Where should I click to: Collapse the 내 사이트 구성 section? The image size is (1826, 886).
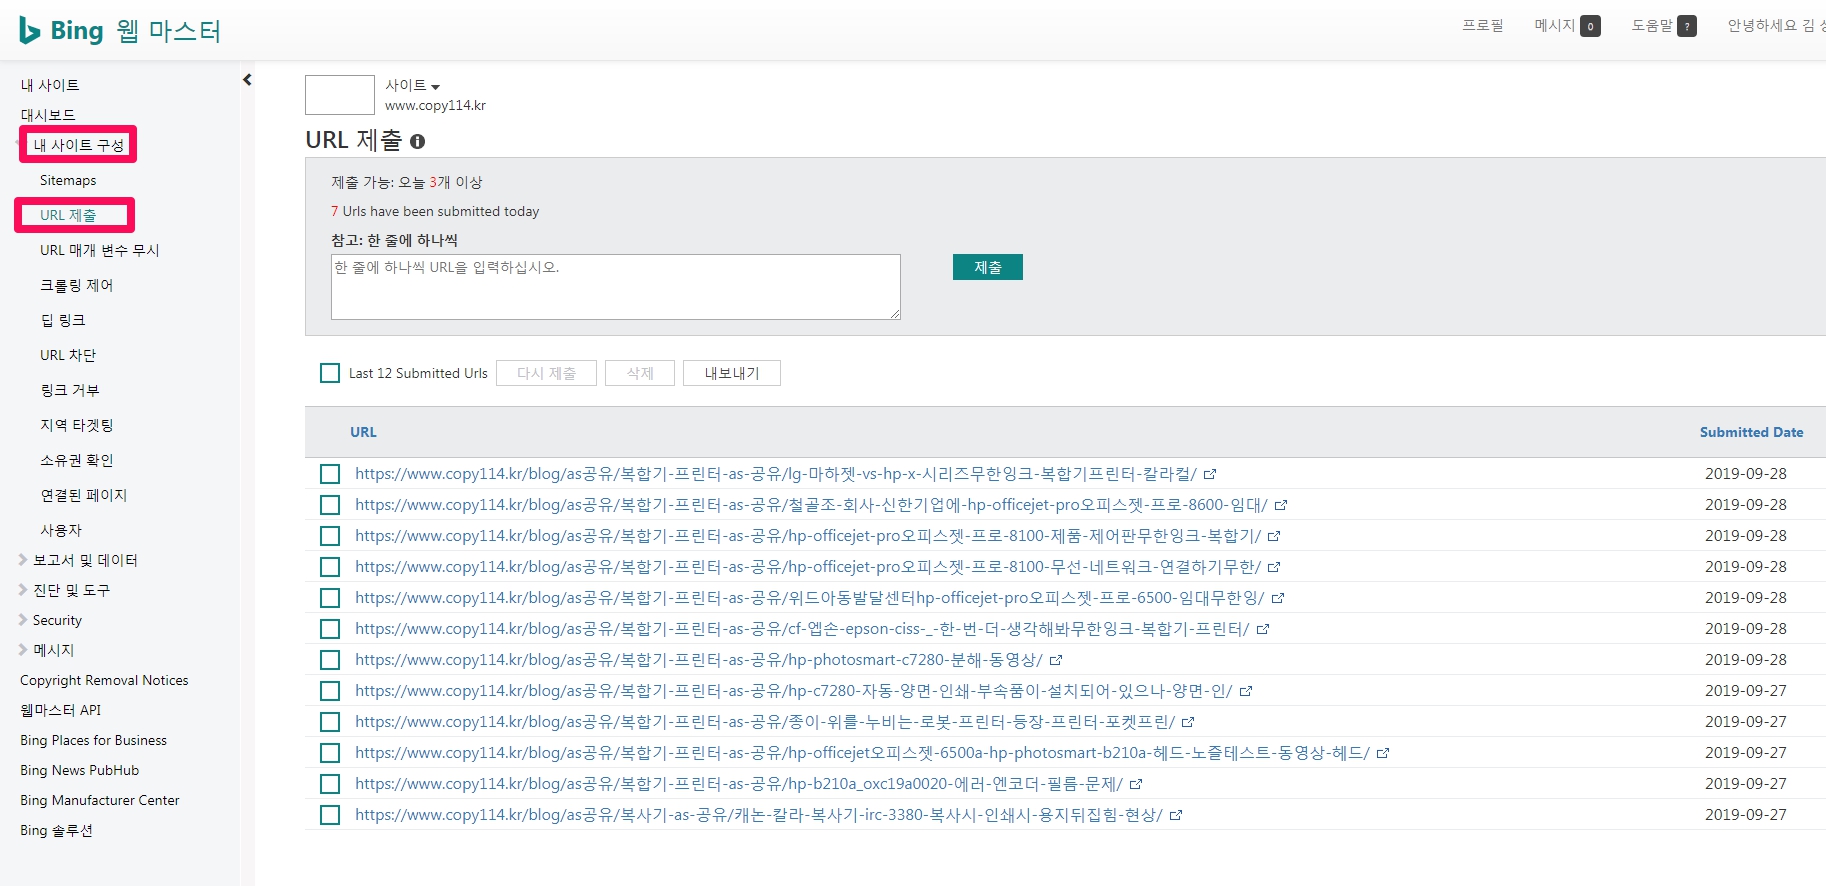[78, 145]
